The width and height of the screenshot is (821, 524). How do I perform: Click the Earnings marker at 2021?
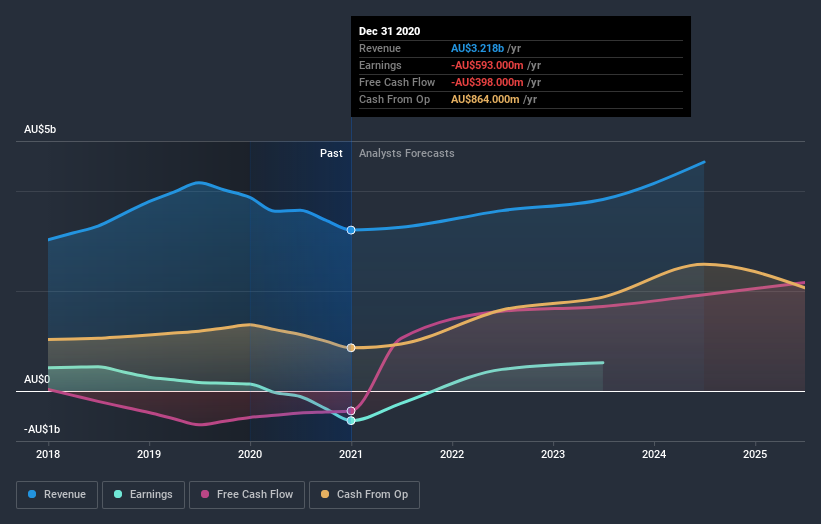[351, 421]
